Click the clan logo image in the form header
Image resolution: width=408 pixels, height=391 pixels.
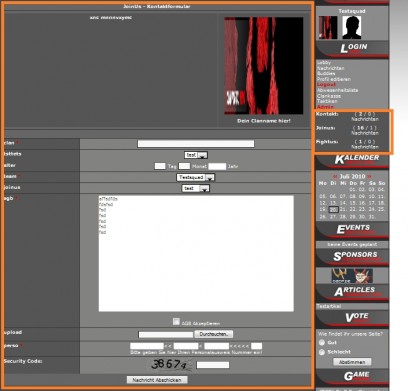tap(264, 66)
